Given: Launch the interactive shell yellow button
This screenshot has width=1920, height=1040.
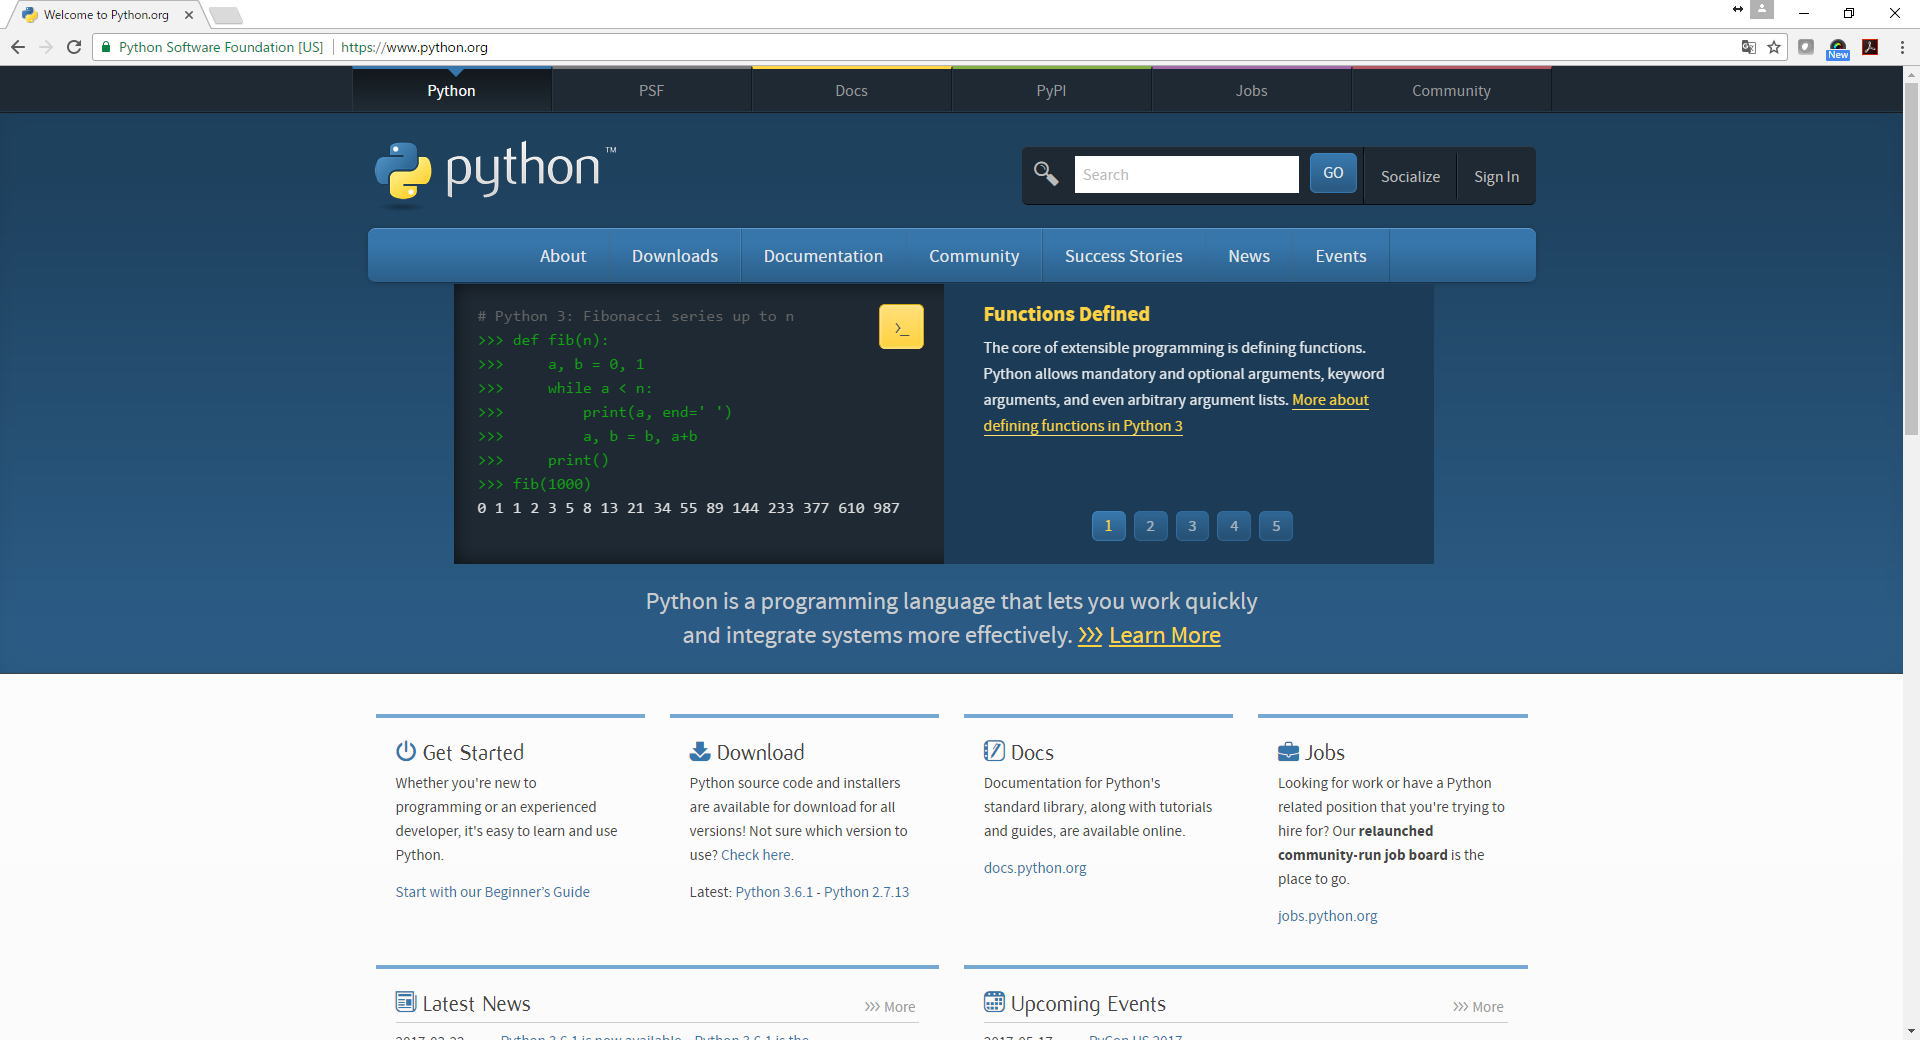Looking at the screenshot, I should pyautogui.click(x=901, y=327).
